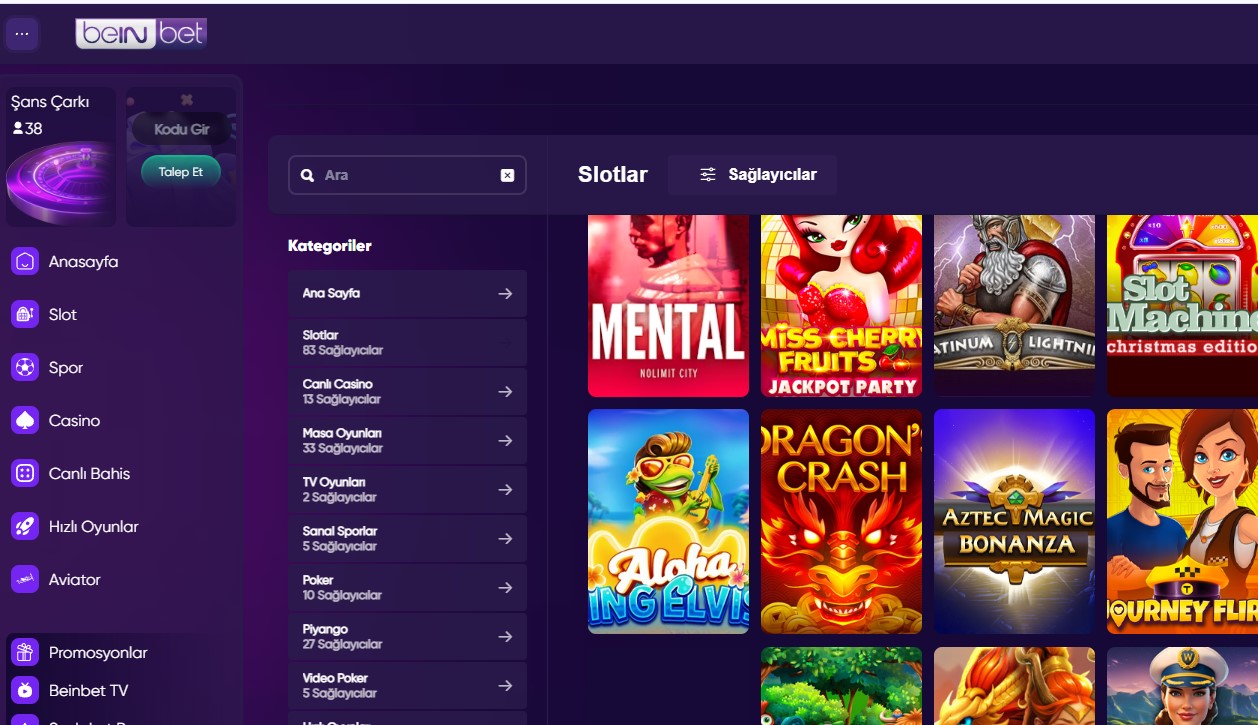The width and height of the screenshot is (1258, 725).
Task: Click the Promosyonlar gift icon
Action: point(25,653)
